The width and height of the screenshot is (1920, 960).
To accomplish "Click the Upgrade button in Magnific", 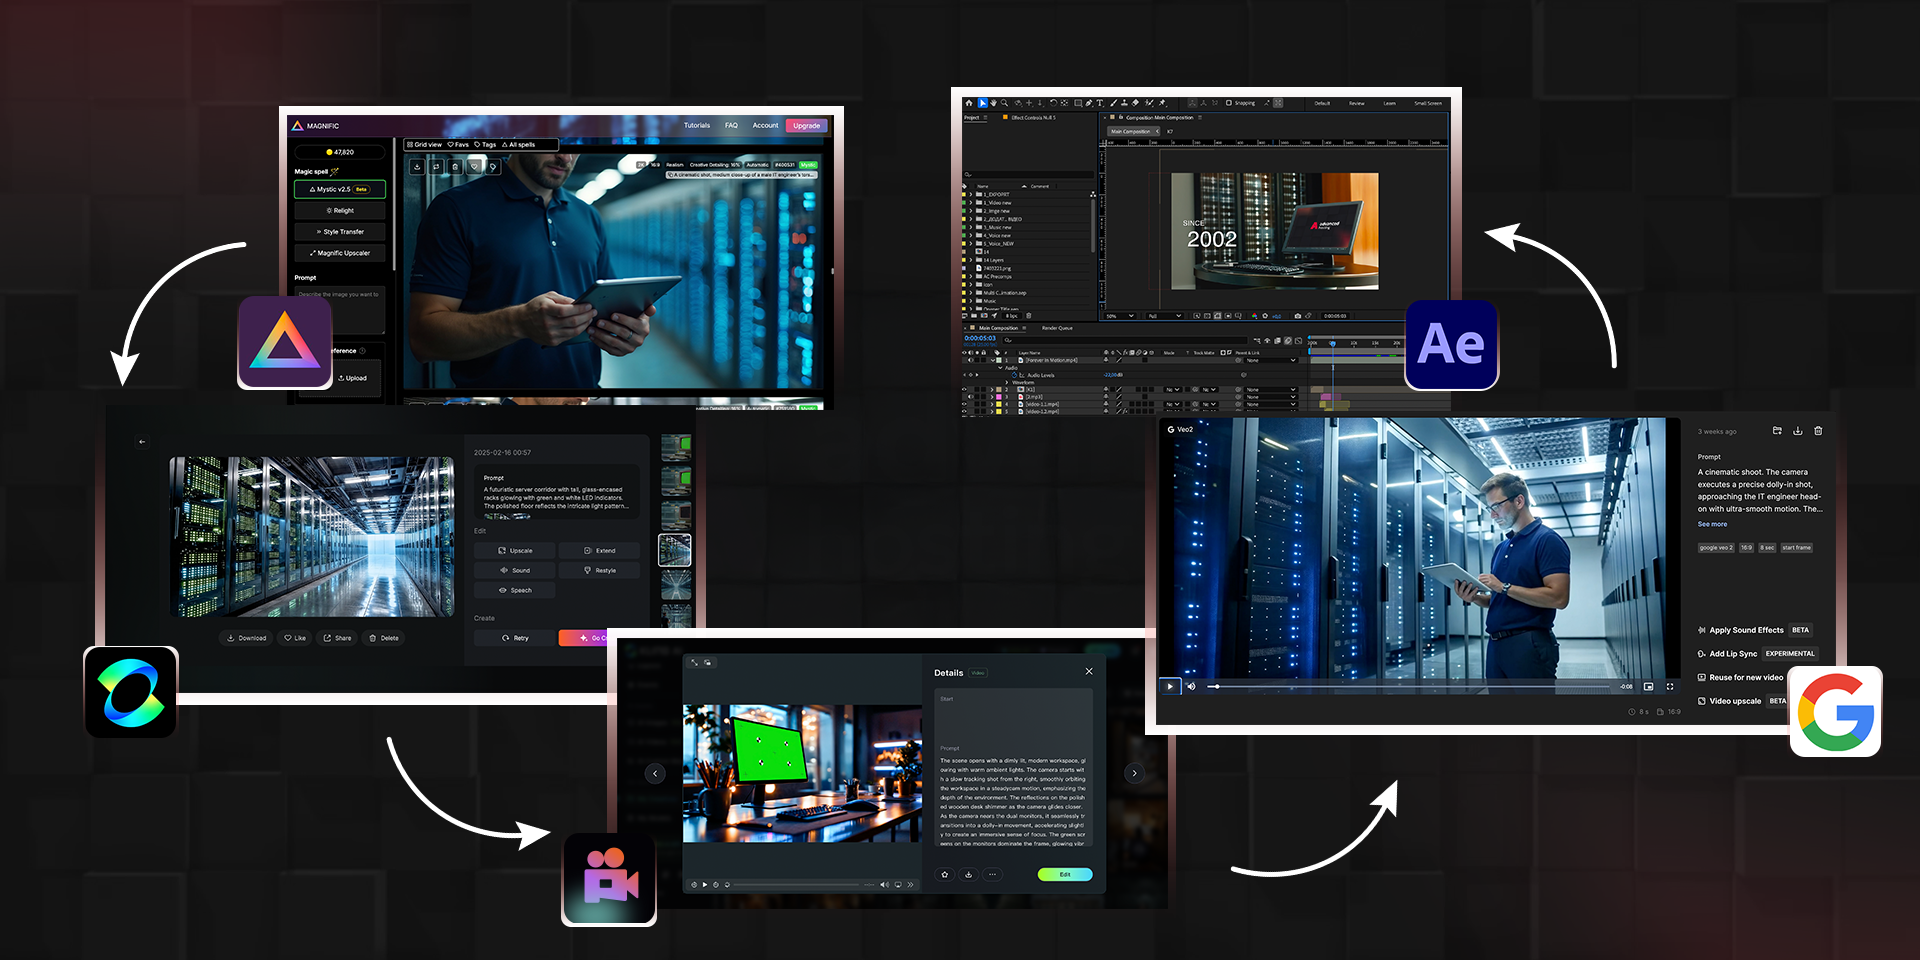I will [806, 126].
